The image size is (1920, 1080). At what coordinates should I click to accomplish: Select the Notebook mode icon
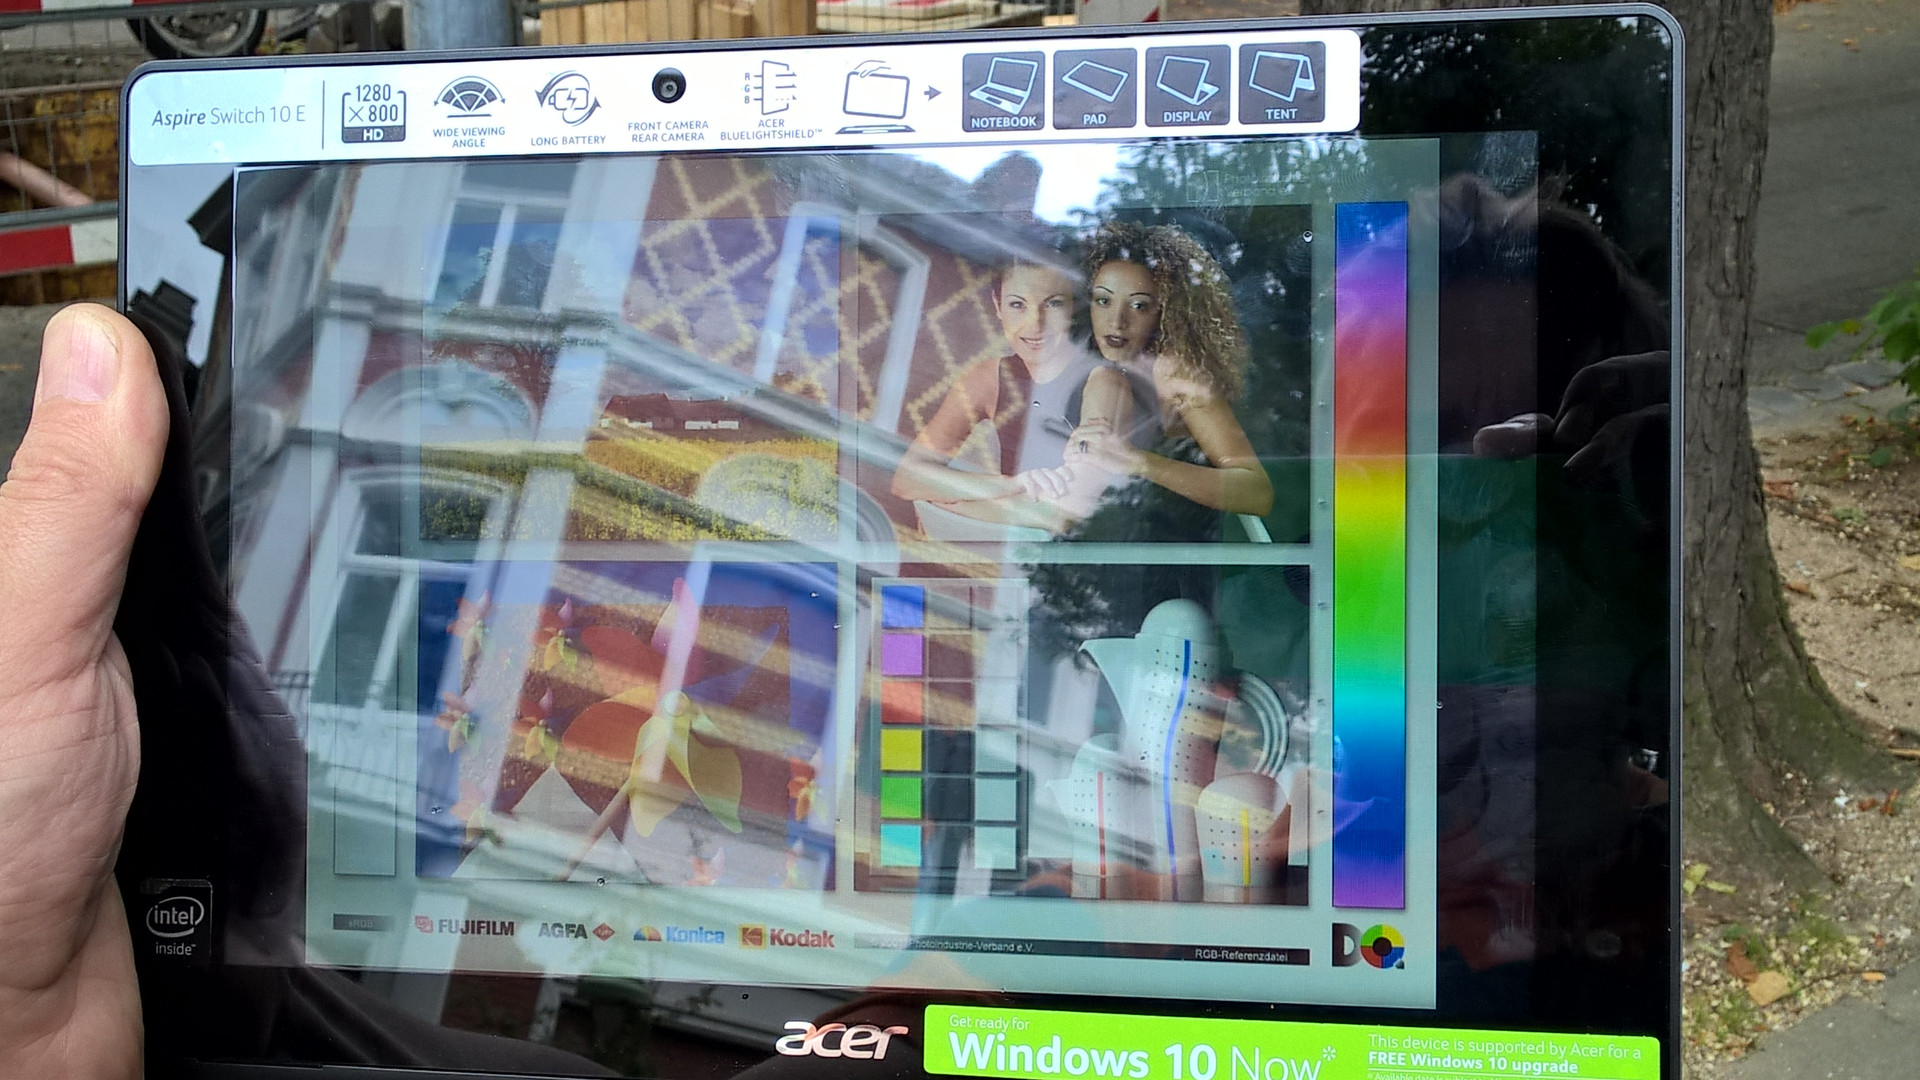click(x=1003, y=92)
